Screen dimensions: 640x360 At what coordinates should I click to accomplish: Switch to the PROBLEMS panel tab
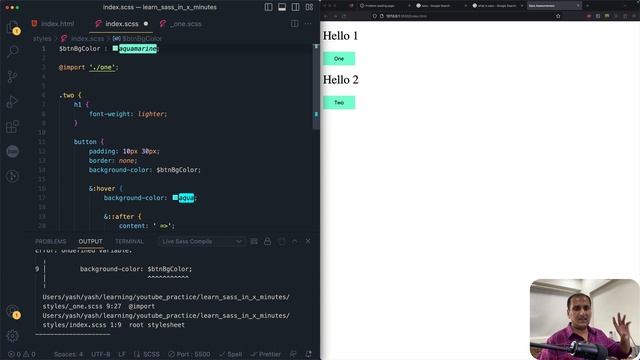51,241
